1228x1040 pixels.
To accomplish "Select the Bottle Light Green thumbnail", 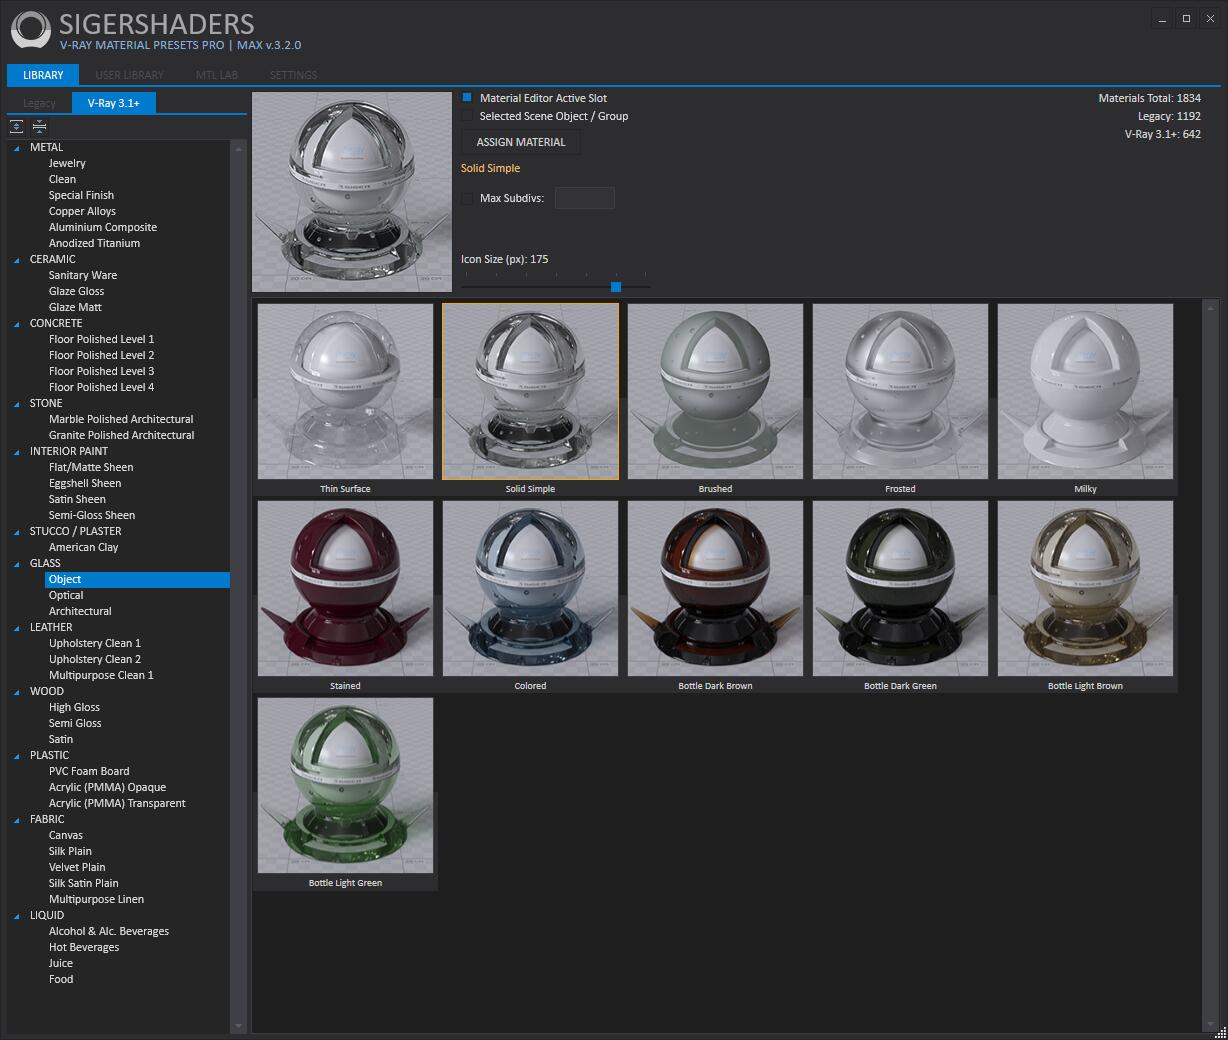I will point(345,785).
